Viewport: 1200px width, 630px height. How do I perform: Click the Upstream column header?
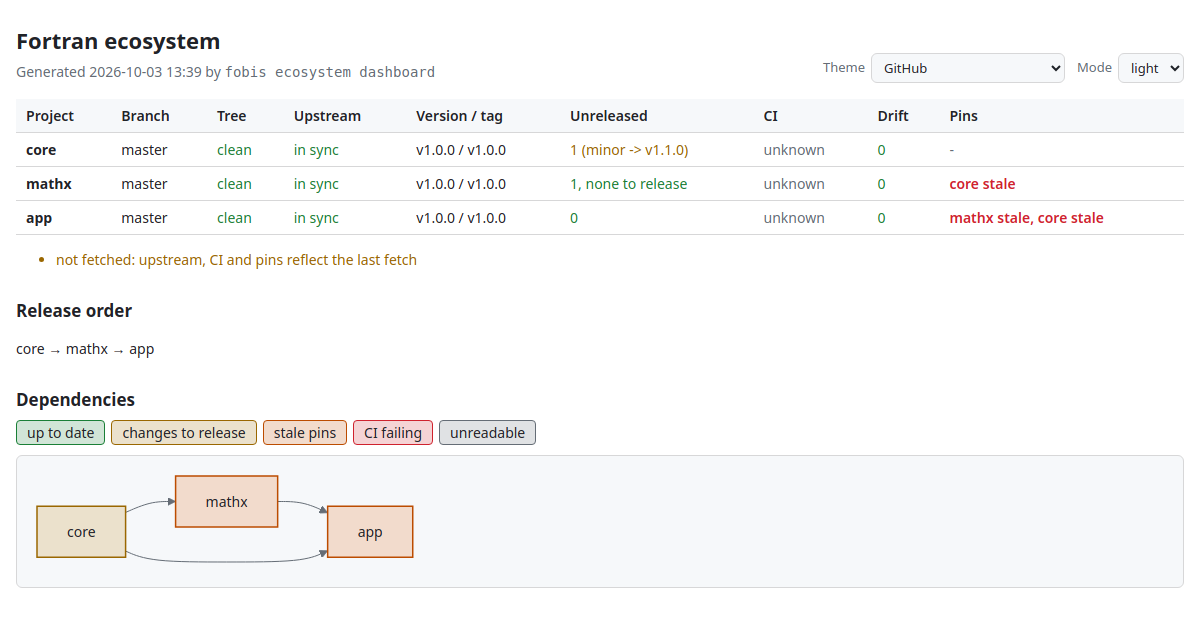coord(327,116)
